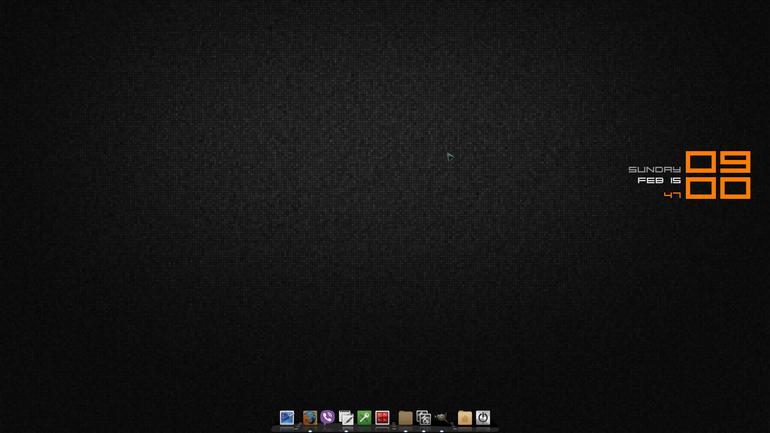Viewport: 770px width, 433px height.
Task: Click the orange hour digits 09
Action: point(718,162)
